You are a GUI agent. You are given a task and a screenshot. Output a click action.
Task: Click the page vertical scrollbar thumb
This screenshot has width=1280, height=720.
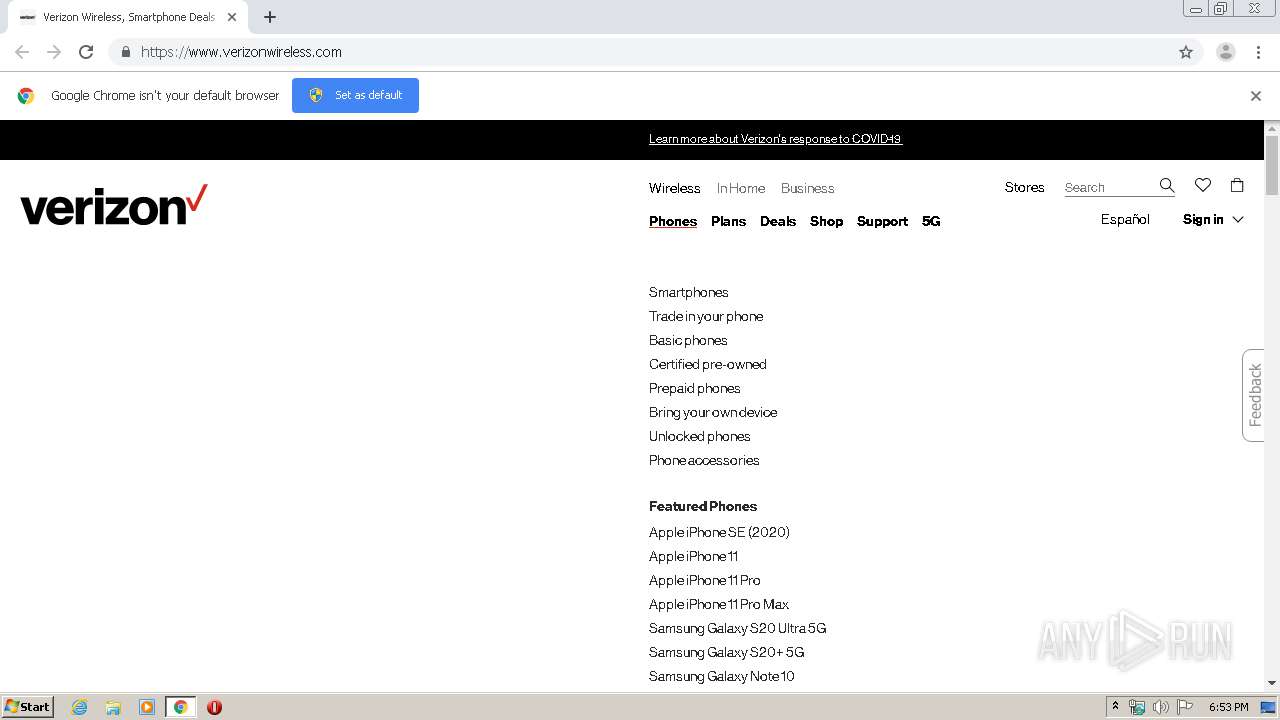coord(1272,165)
